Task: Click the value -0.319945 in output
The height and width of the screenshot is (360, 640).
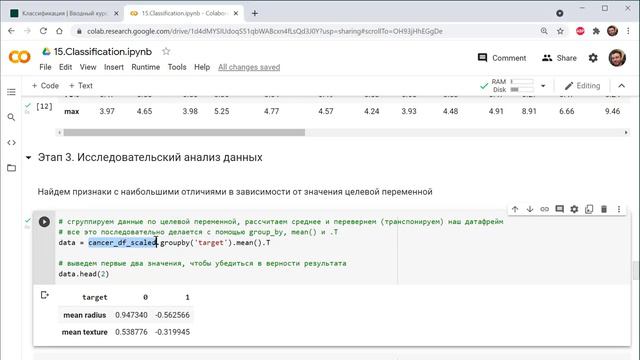Action: pos(172,332)
